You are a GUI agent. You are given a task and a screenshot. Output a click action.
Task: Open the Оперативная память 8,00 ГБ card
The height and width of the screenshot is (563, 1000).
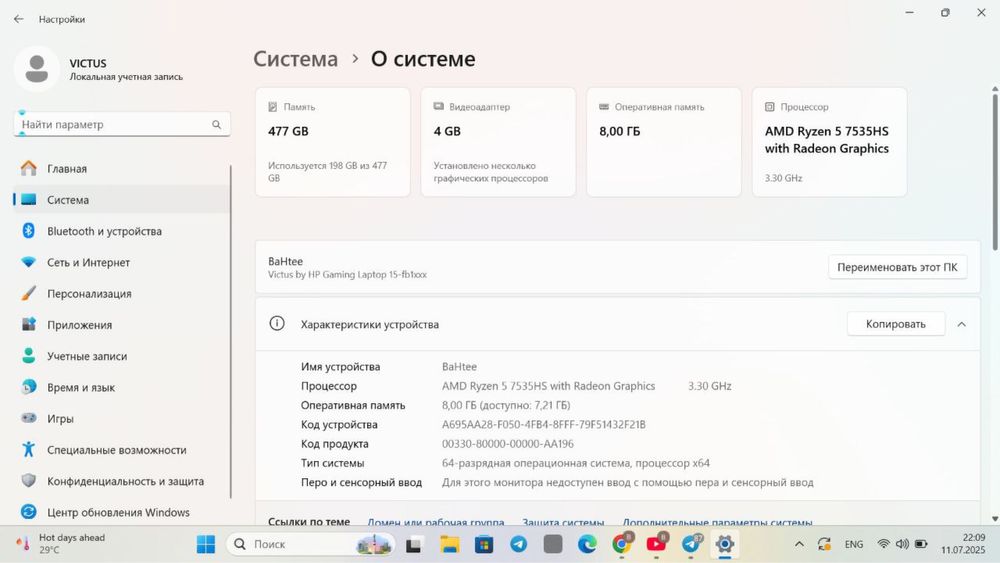click(664, 142)
